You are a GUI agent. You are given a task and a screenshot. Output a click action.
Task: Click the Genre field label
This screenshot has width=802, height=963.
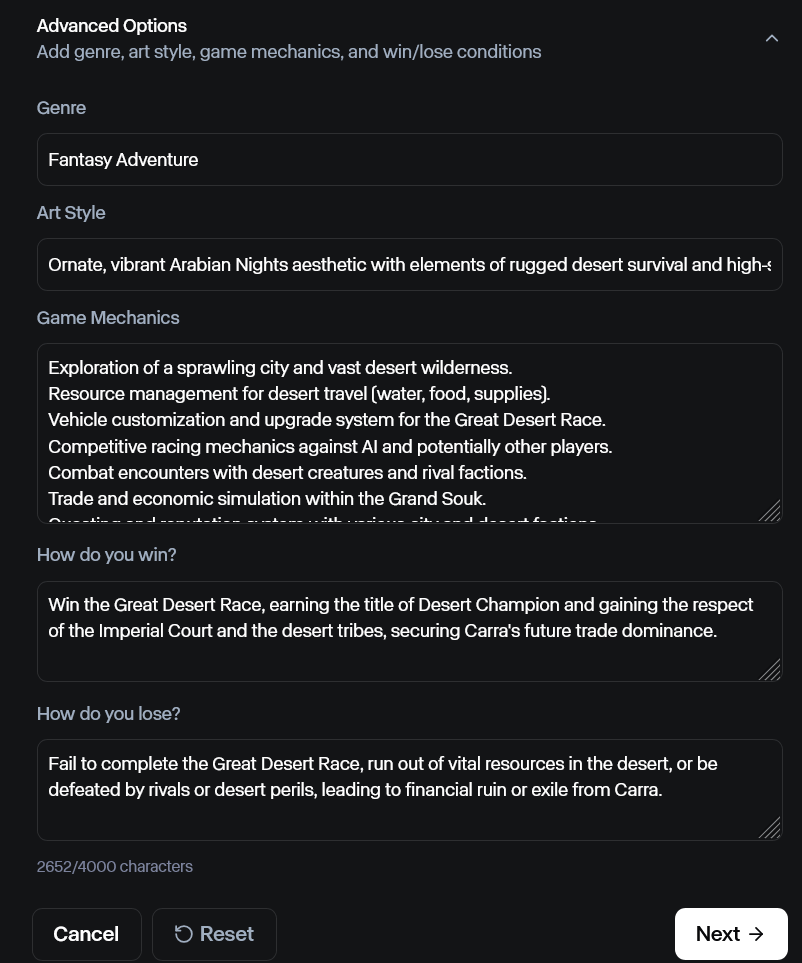61,107
